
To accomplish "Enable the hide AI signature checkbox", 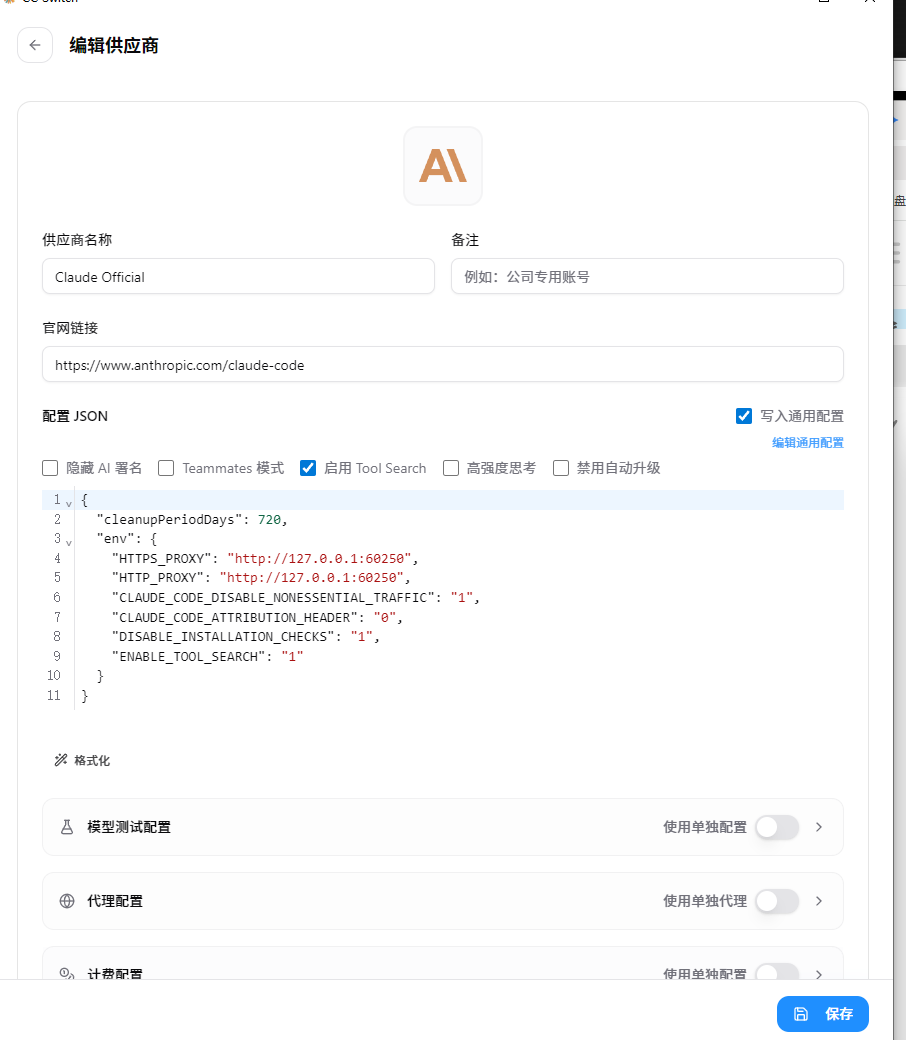I will coord(50,468).
